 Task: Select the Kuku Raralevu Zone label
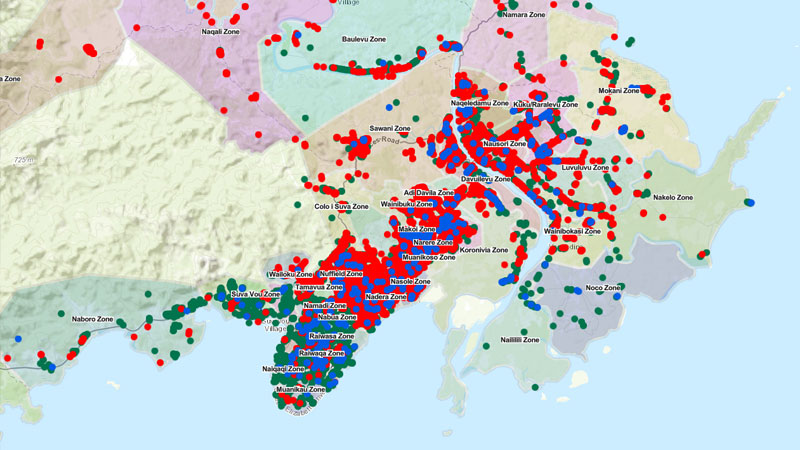pos(546,104)
